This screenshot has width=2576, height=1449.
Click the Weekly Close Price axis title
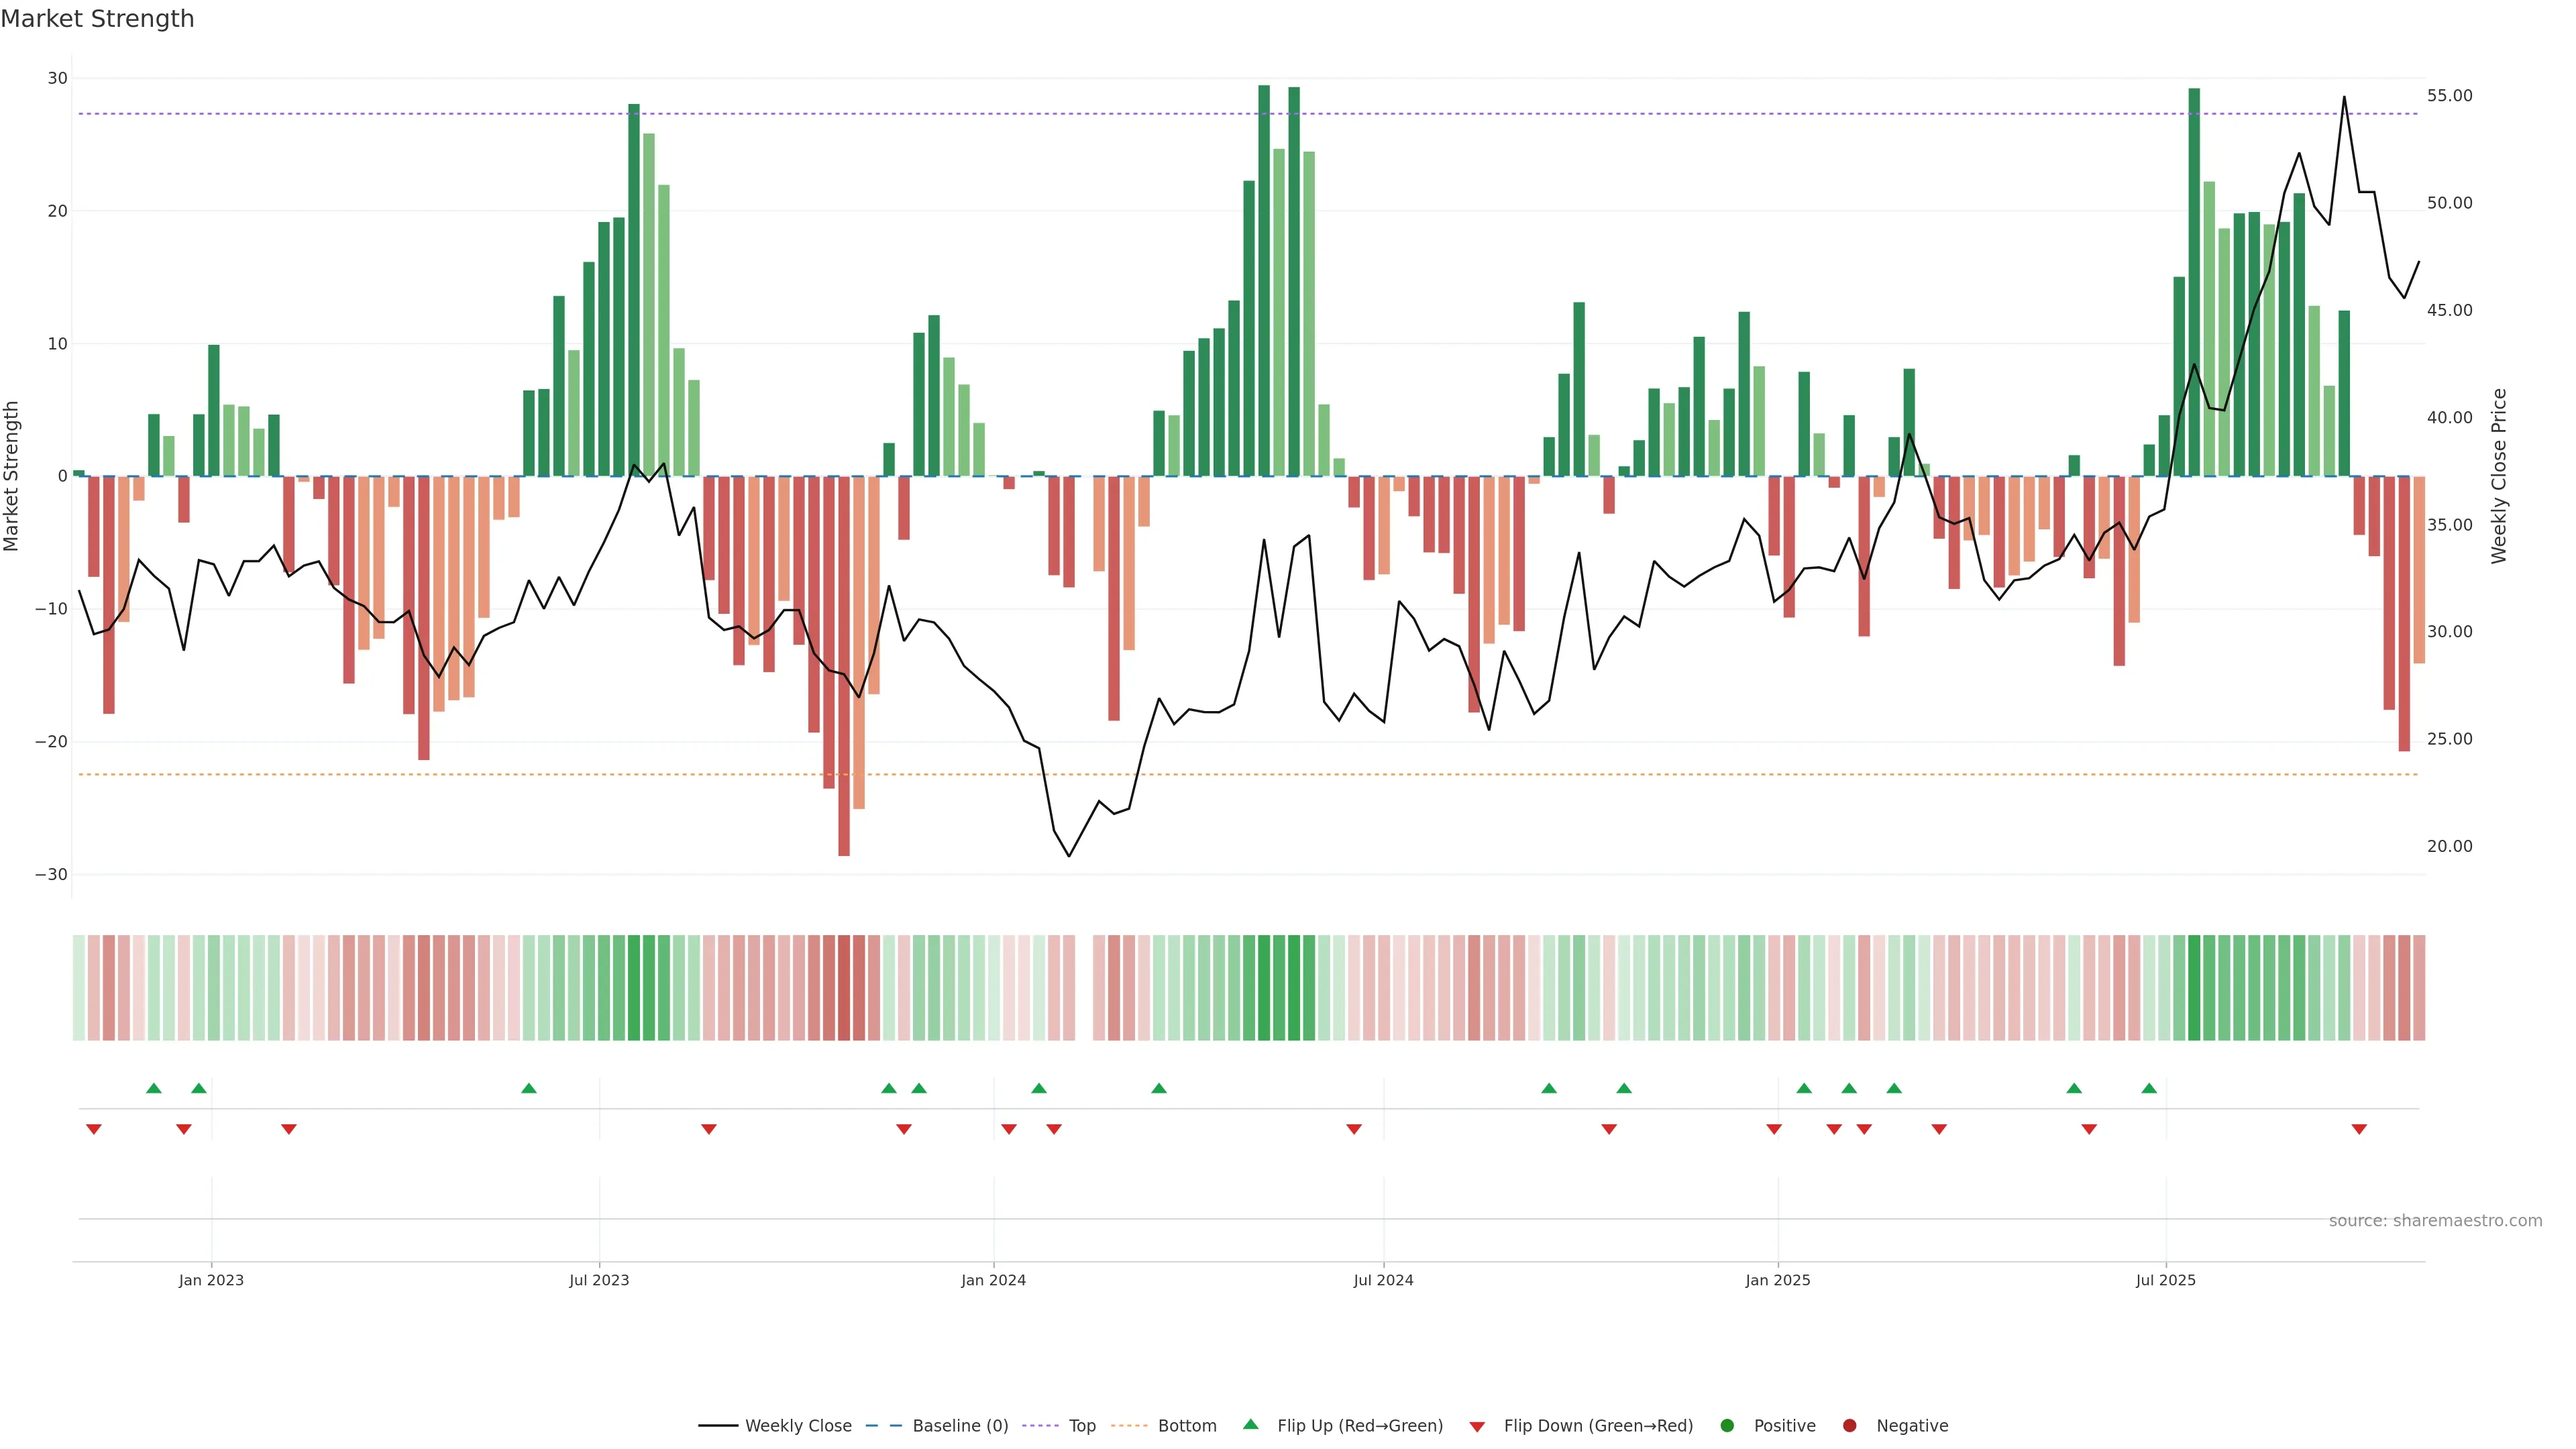[x=2499, y=476]
